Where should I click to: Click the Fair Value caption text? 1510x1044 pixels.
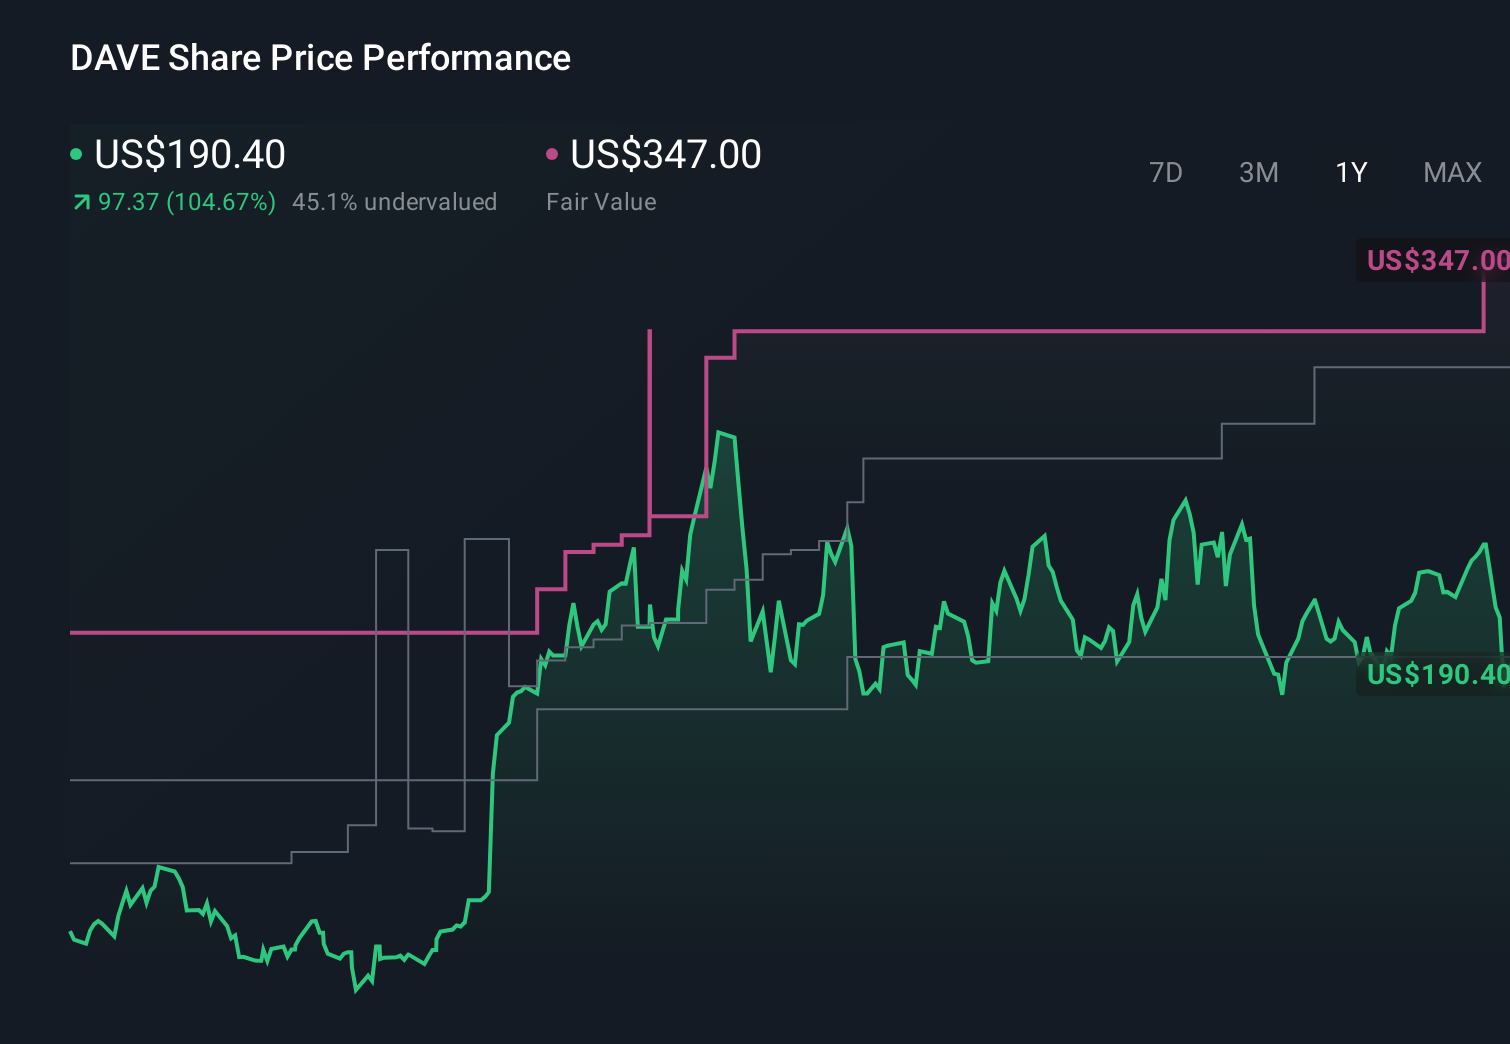pyautogui.click(x=601, y=201)
